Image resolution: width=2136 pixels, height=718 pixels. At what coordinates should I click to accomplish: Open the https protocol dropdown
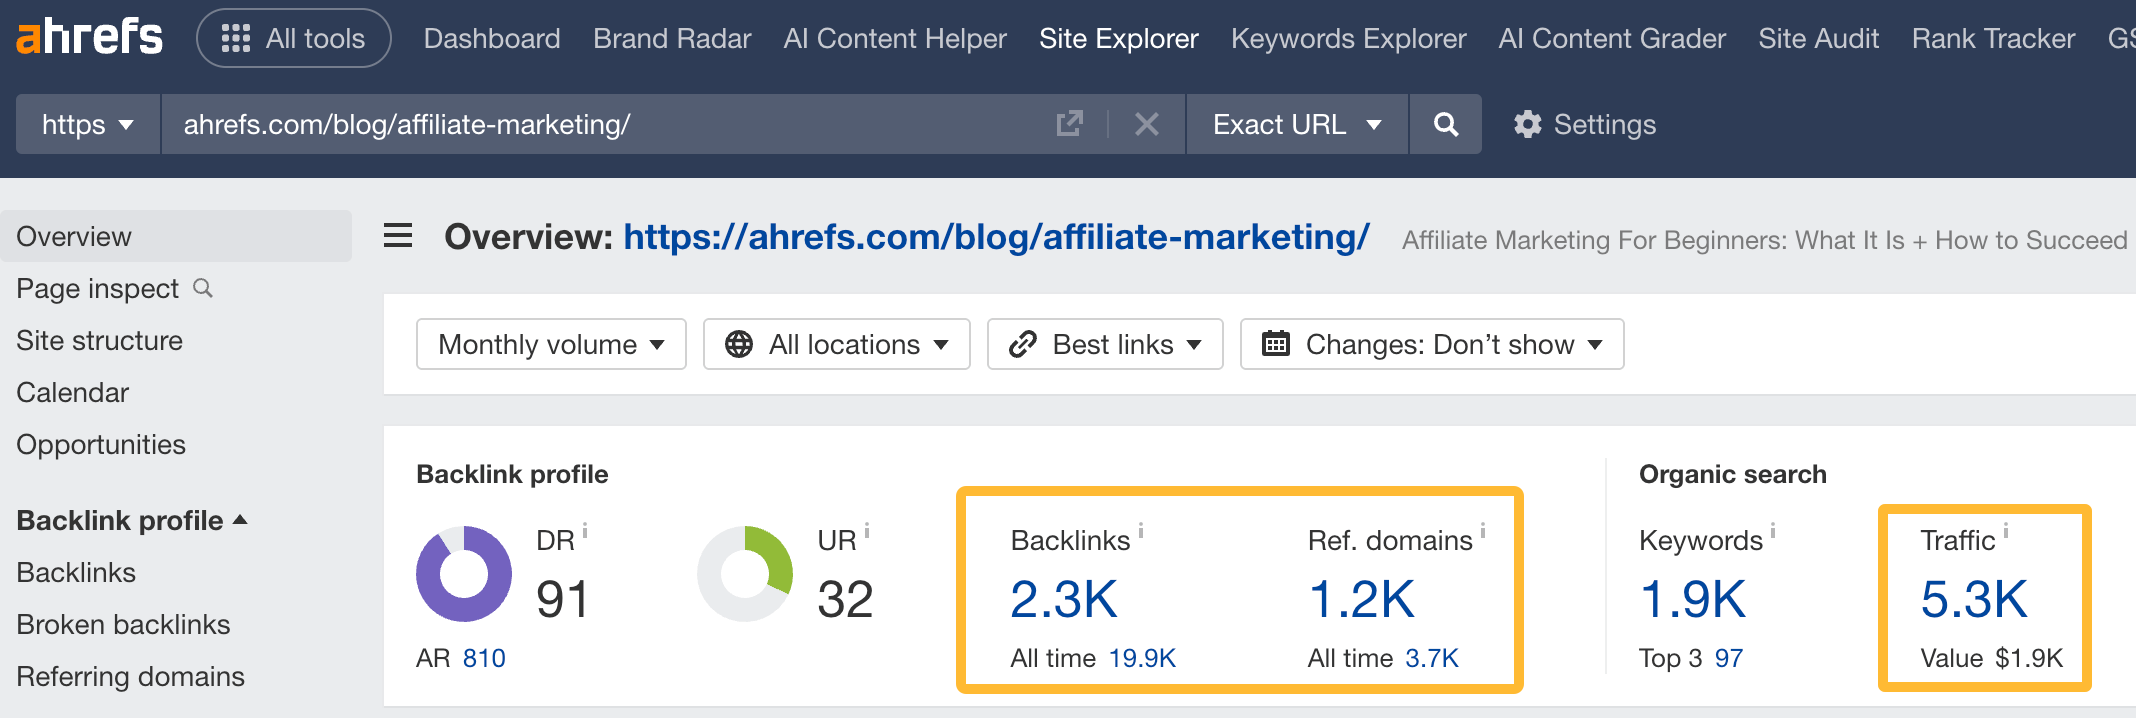coord(88,124)
